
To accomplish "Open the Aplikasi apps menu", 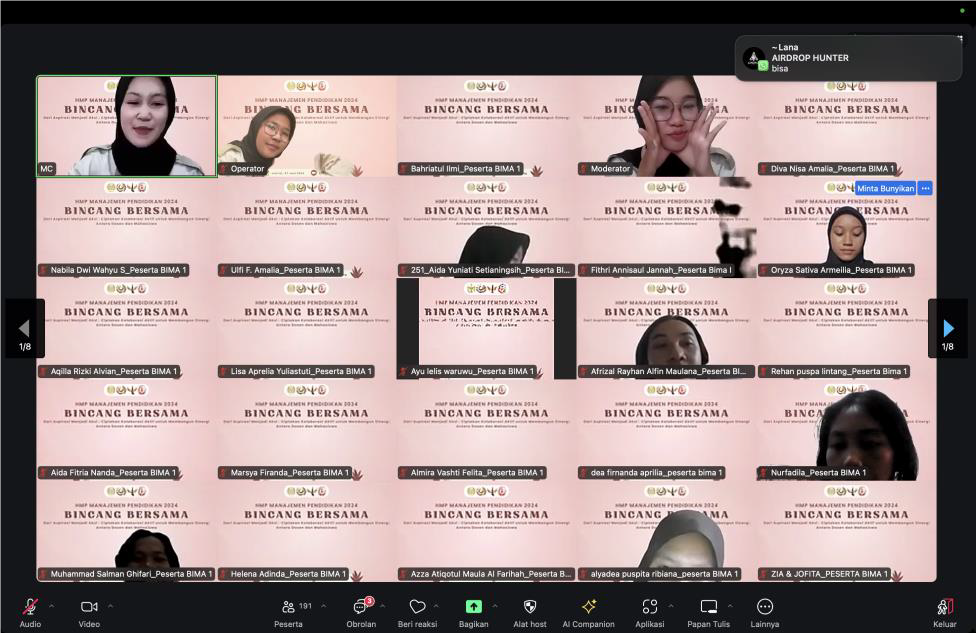I will coord(650,607).
